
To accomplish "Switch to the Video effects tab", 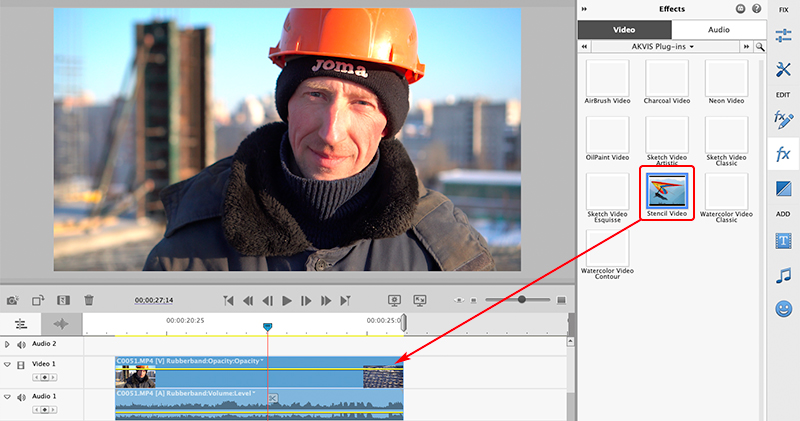I will pyautogui.click(x=624, y=30).
